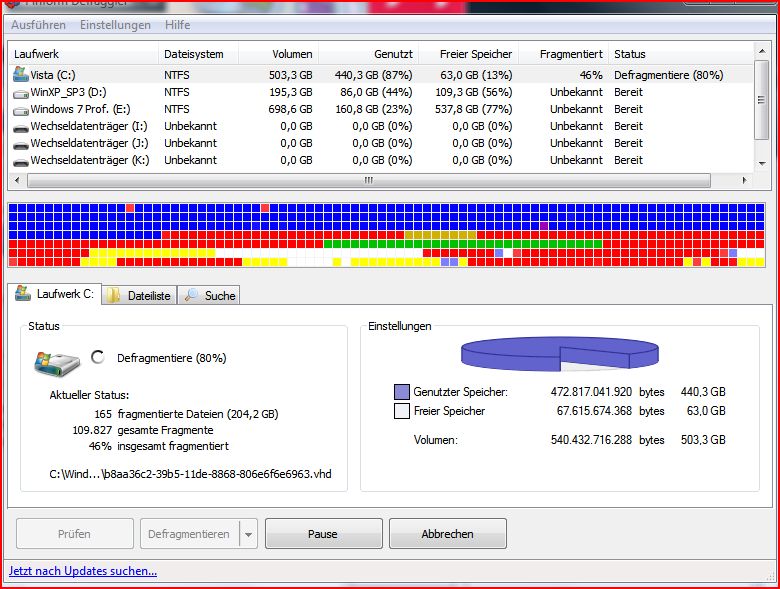Viewport: 780px width, 589px height.
Task: Sort by the Dateisystem column header
Action: click(198, 54)
